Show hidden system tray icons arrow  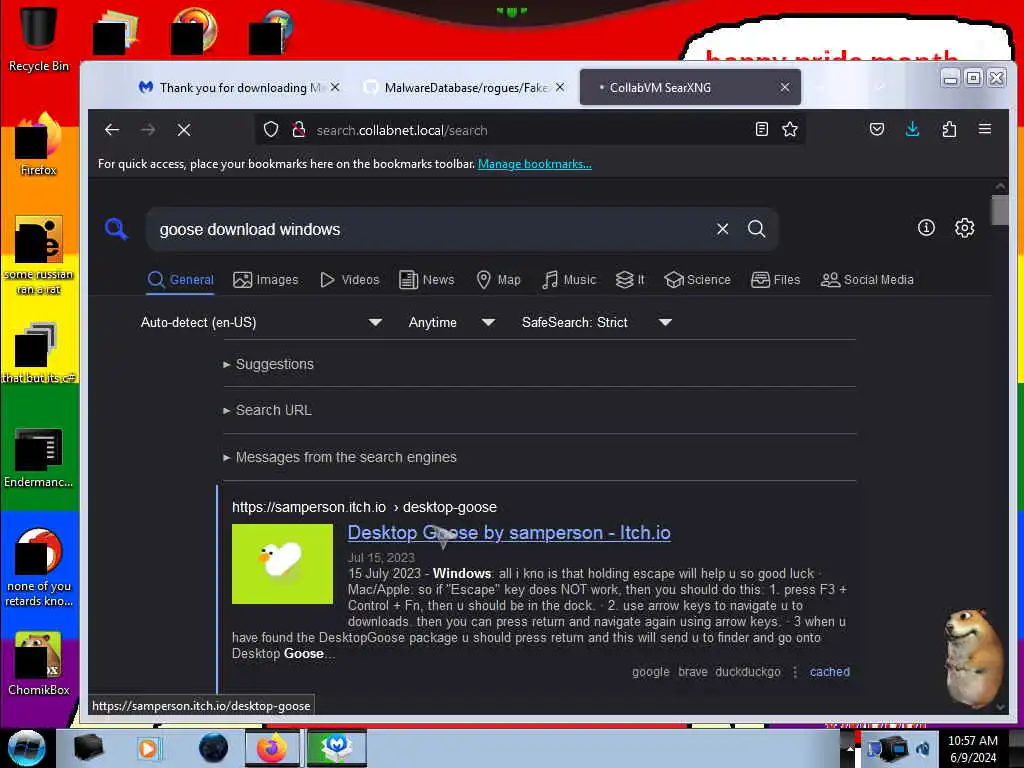849,748
